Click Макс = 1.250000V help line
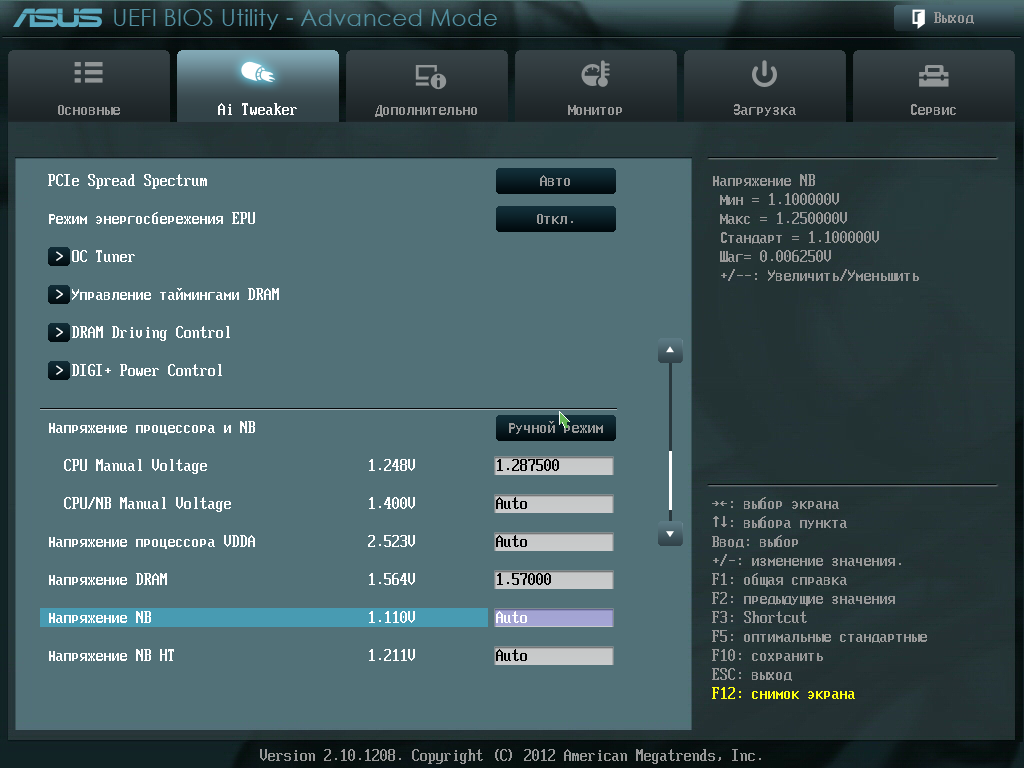Viewport: 1024px width, 768px height. (x=783, y=218)
